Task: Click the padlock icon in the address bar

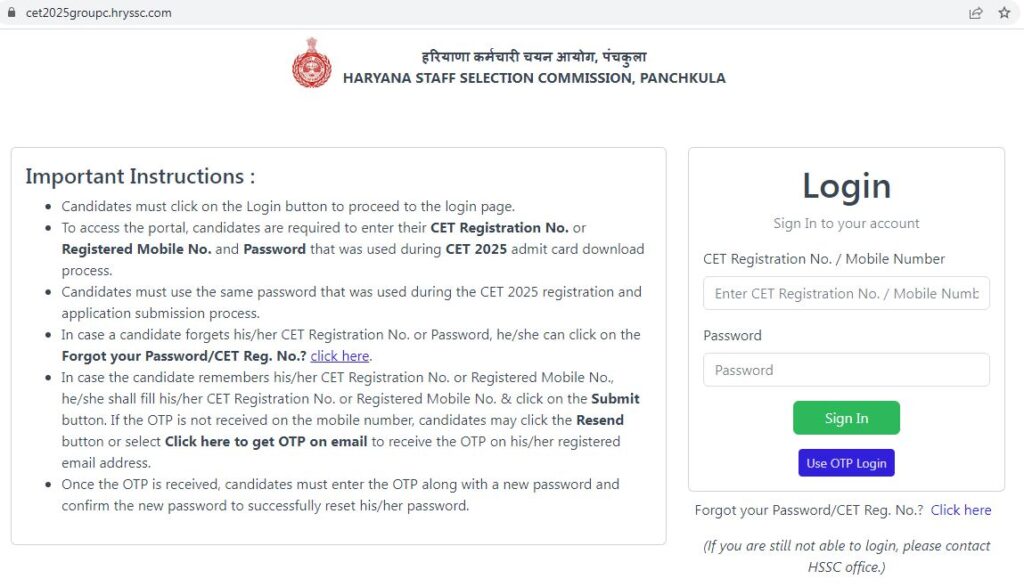Action: pos(11,13)
